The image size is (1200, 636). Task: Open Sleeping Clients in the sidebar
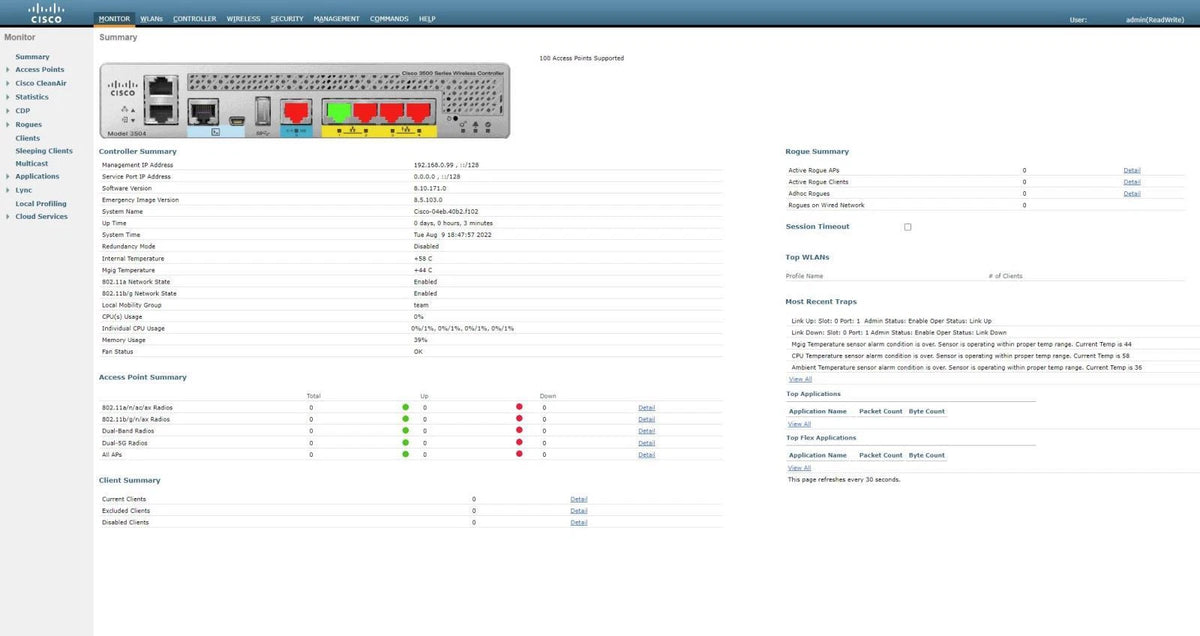pos(44,151)
